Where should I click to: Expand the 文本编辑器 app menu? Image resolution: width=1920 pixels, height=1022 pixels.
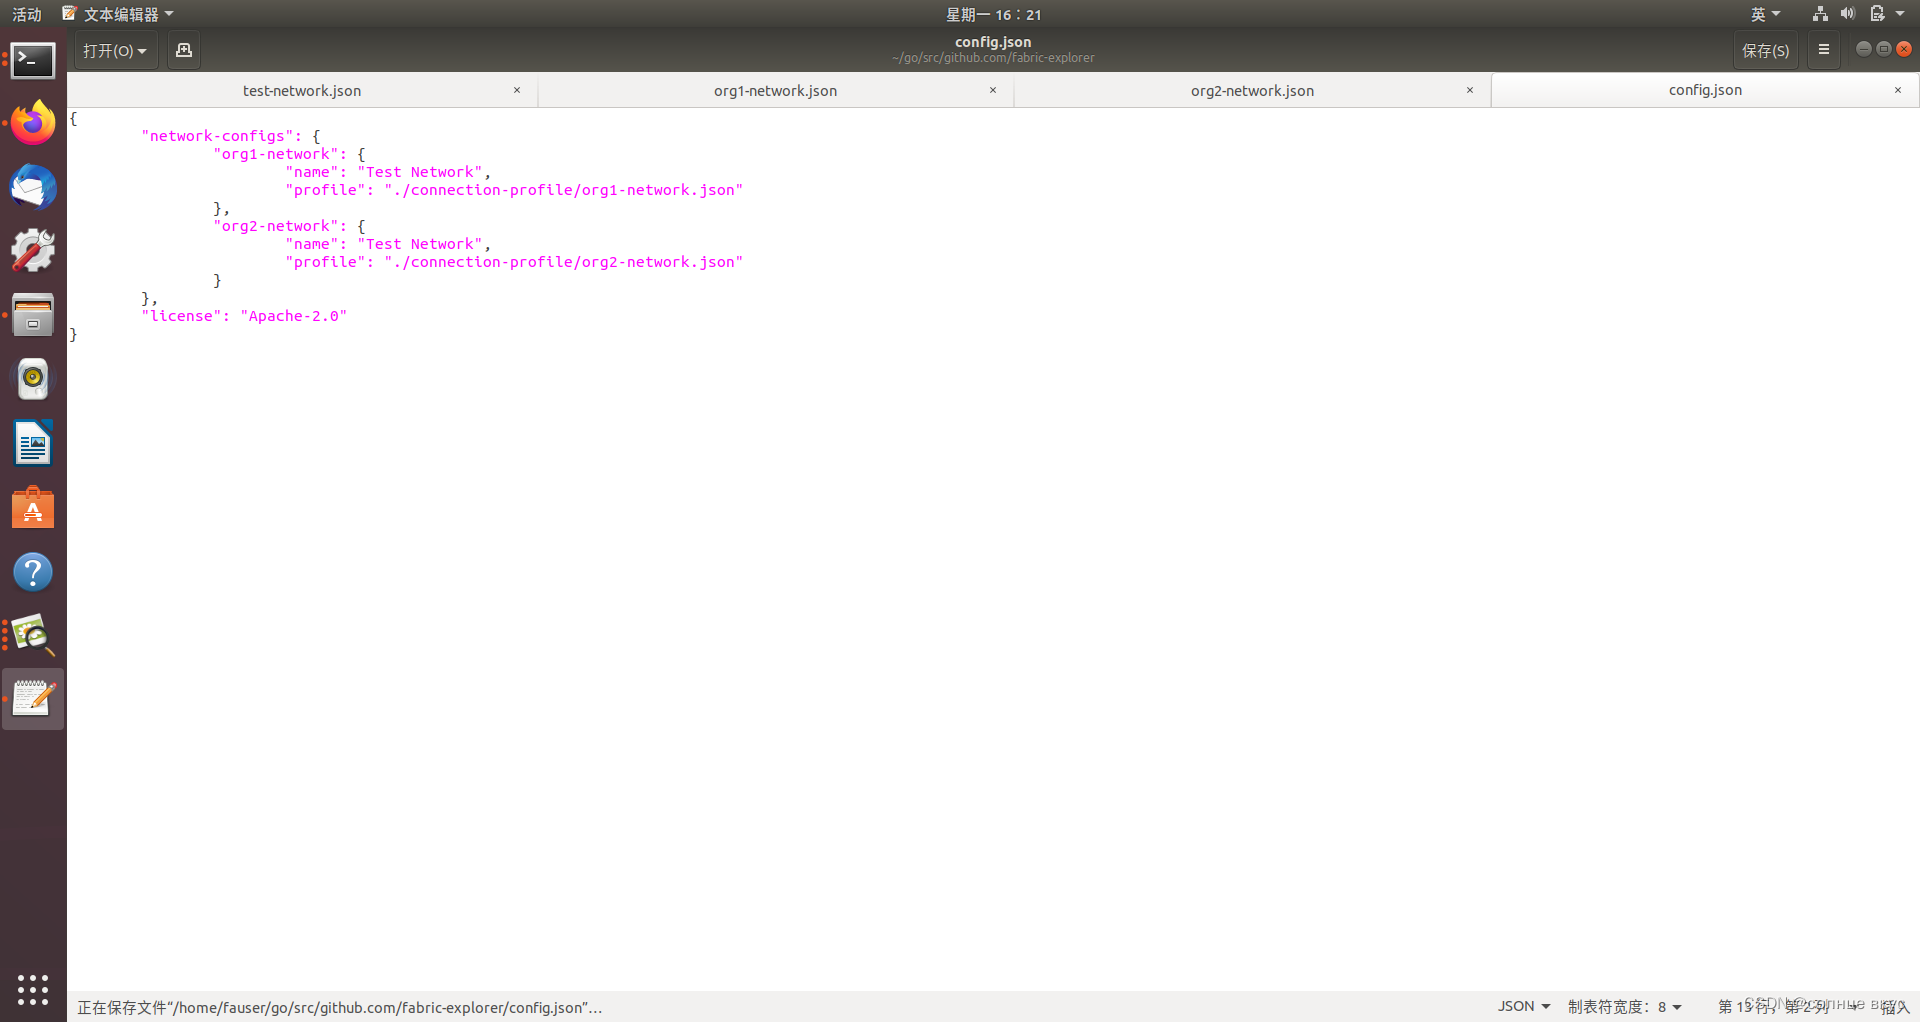[118, 14]
